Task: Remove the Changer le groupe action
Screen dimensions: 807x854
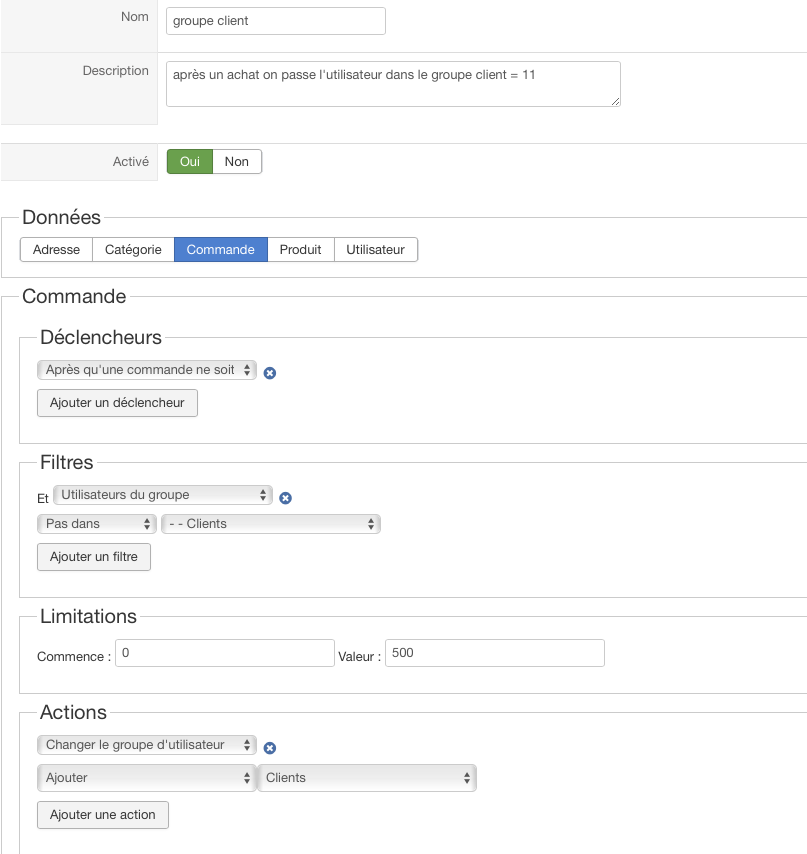Action: click(x=270, y=748)
